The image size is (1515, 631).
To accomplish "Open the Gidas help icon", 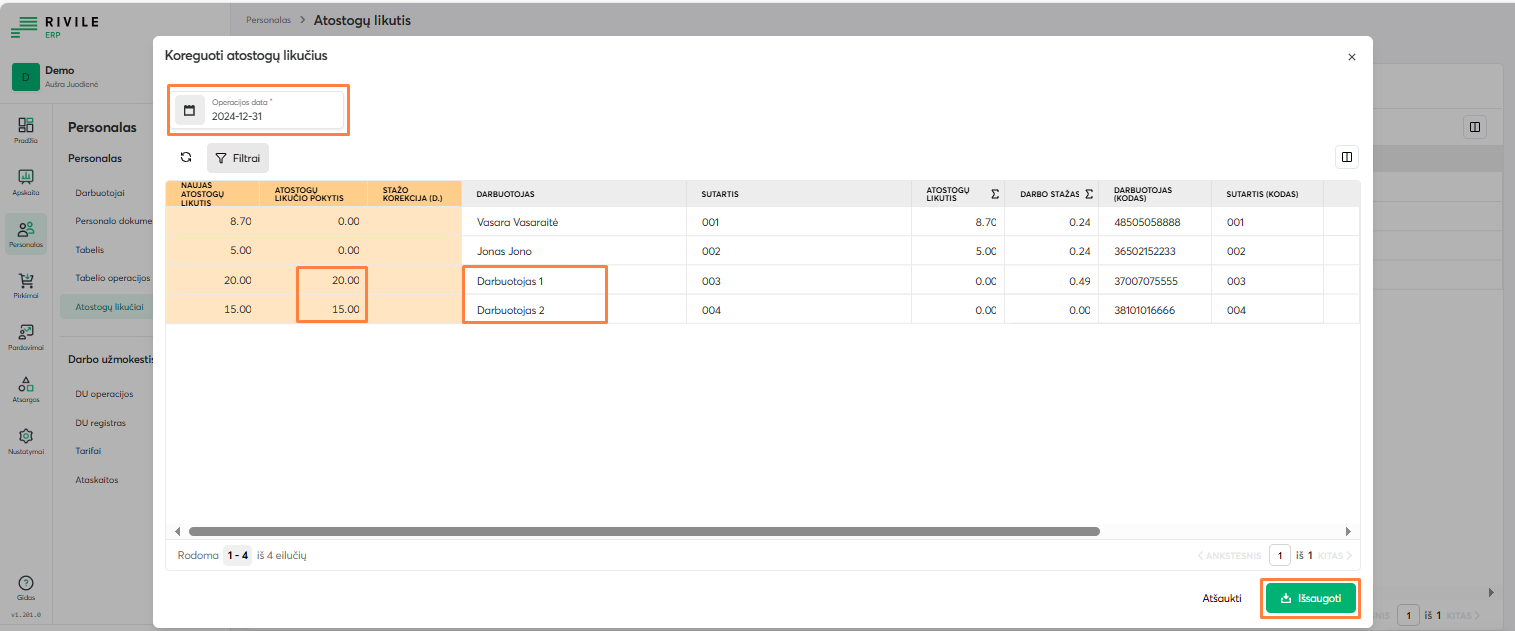I will coord(26,586).
